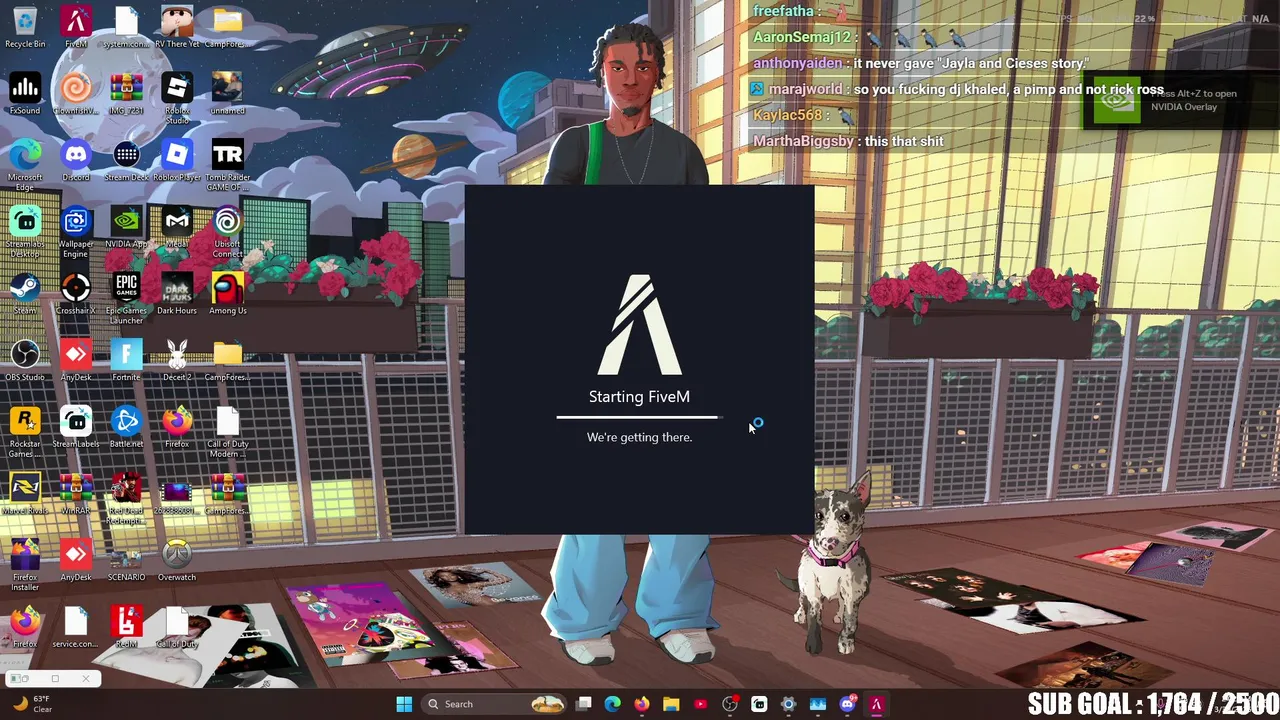Open the Discord taskbar icon with notification badge
1280x720 pixels.
[x=847, y=704]
